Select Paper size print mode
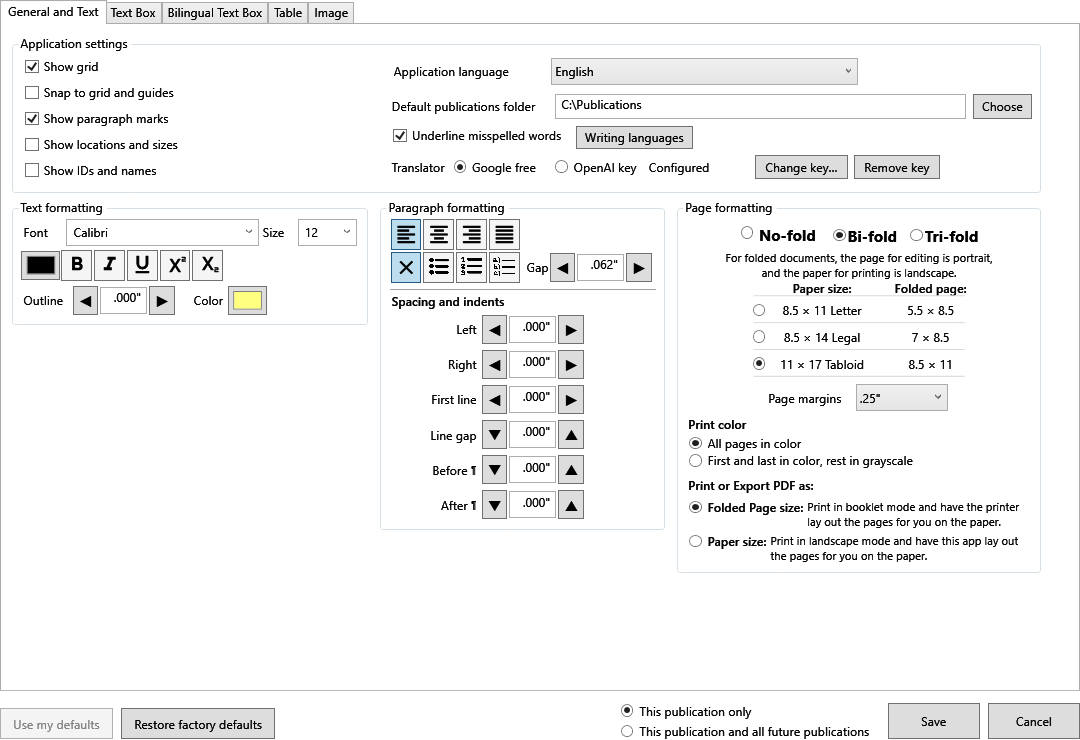The width and height of the screenshot is (1080, 740). 696,542
